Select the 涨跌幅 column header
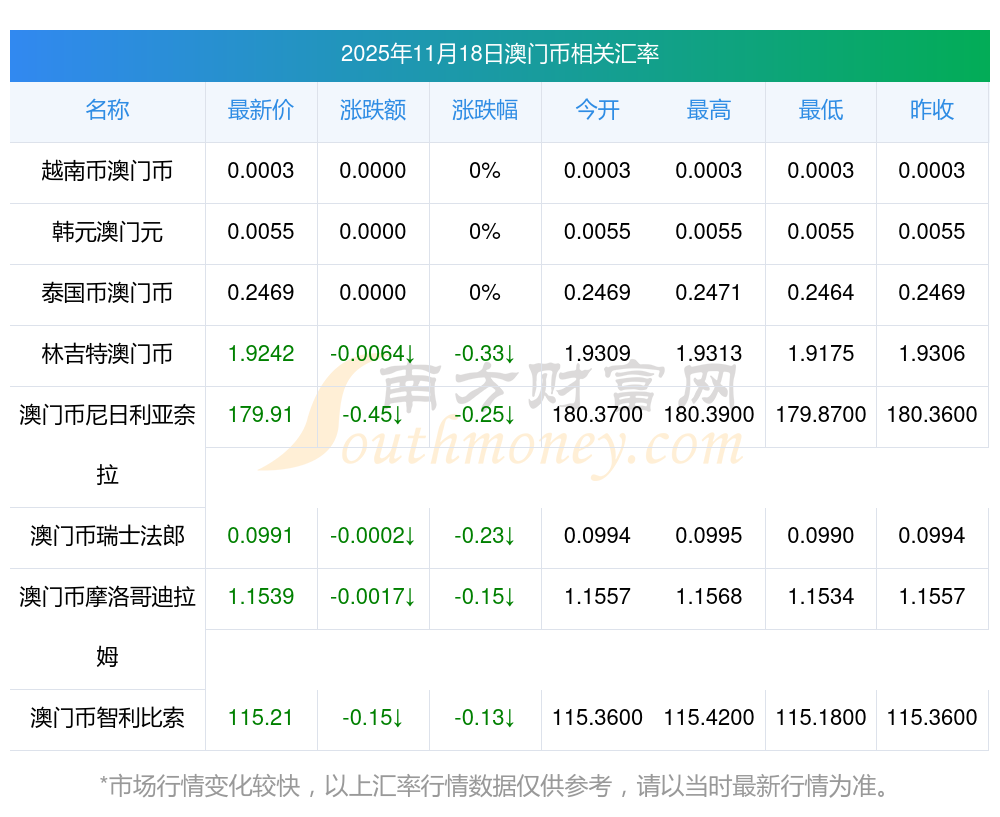The image size is (1000, 817). 485,111
